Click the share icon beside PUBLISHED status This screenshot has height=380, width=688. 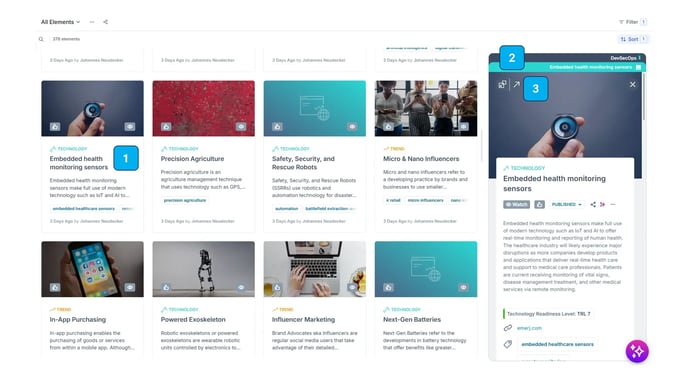click(x=593, y=204)
